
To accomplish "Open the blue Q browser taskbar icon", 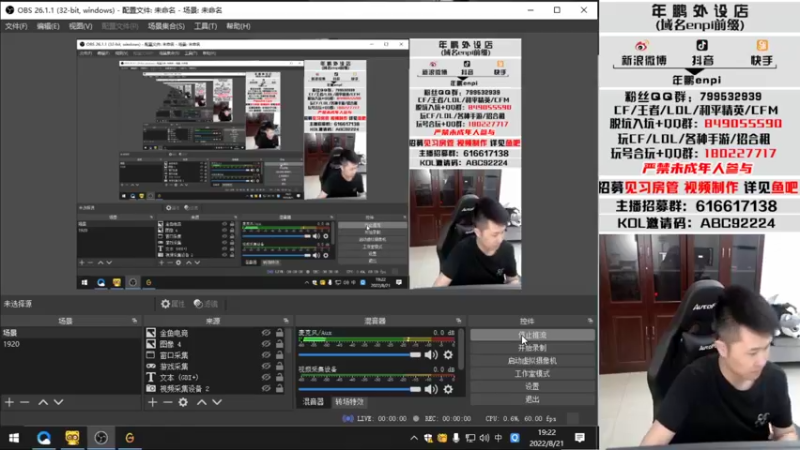I will 44,438.
